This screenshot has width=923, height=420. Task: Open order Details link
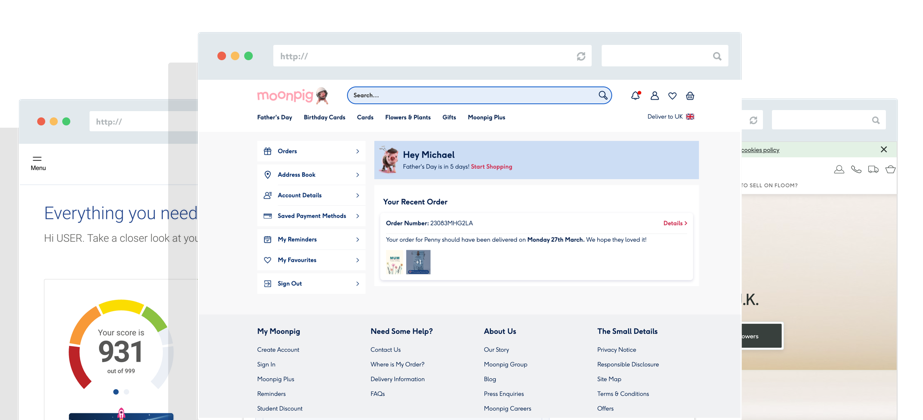[x=675, y=223]
